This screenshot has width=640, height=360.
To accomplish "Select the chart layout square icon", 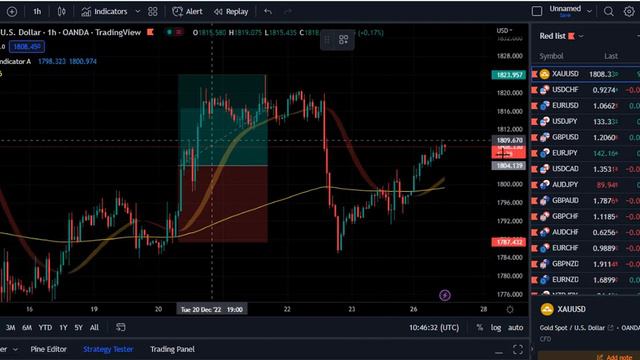I will (x=537, y=11).
